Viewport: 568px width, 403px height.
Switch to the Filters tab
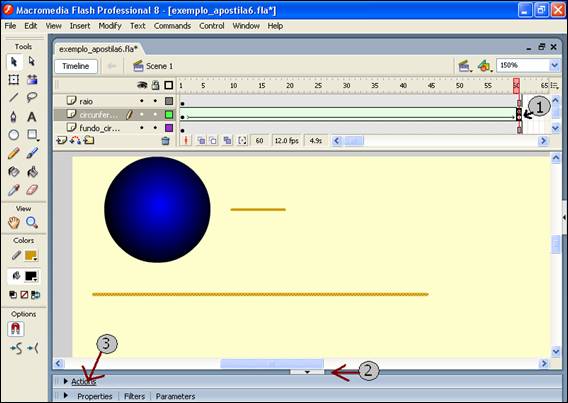pos(134,396)
